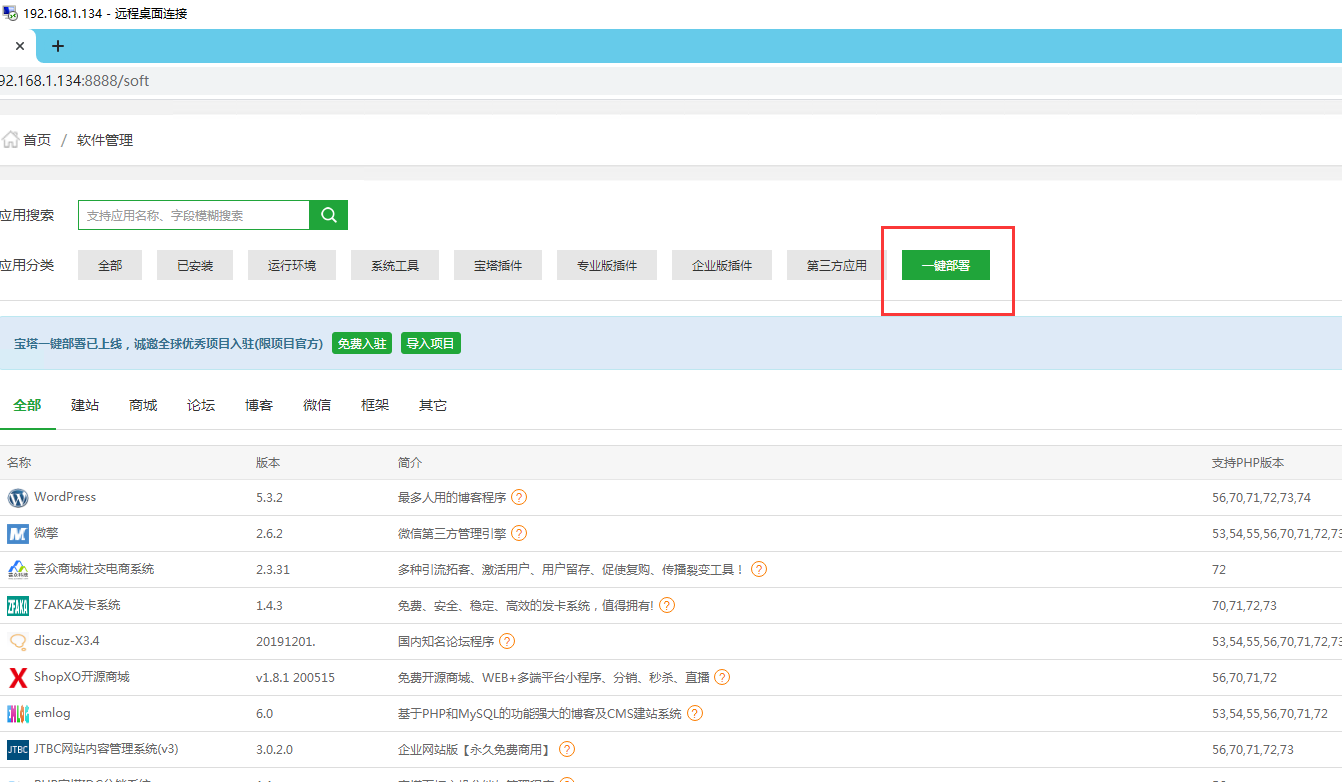Click the 版本 column header
The height and width of the screenshot is (782, 1342).
point(268,463)
